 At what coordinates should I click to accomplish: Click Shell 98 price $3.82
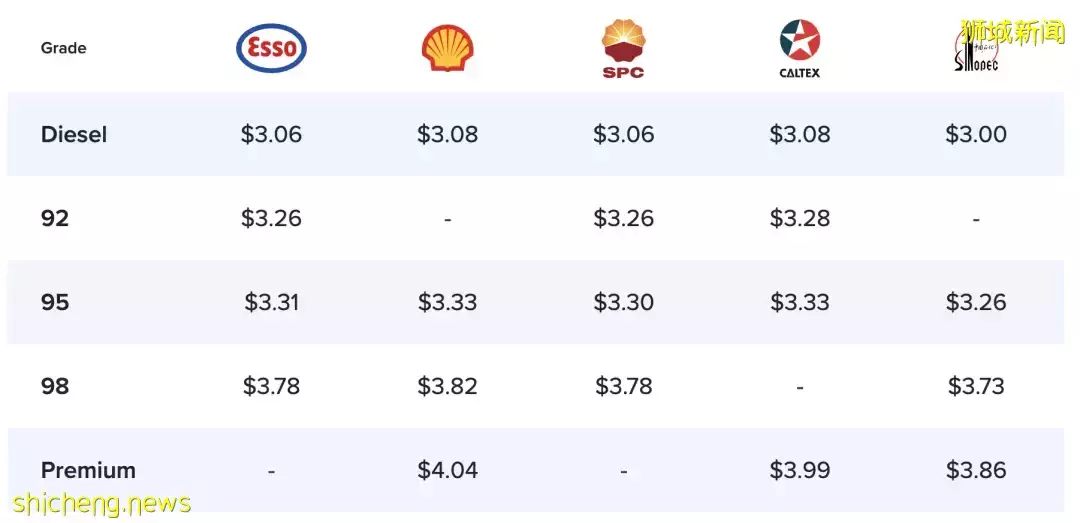tap(447, 386)
